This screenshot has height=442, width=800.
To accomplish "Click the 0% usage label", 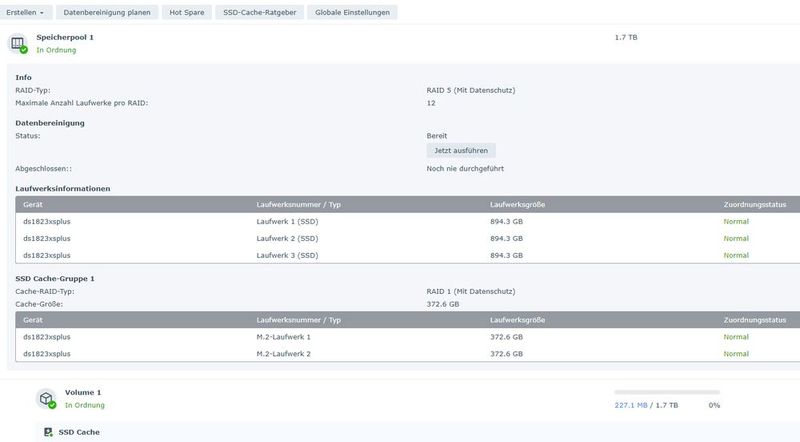I will click(714, 405).
